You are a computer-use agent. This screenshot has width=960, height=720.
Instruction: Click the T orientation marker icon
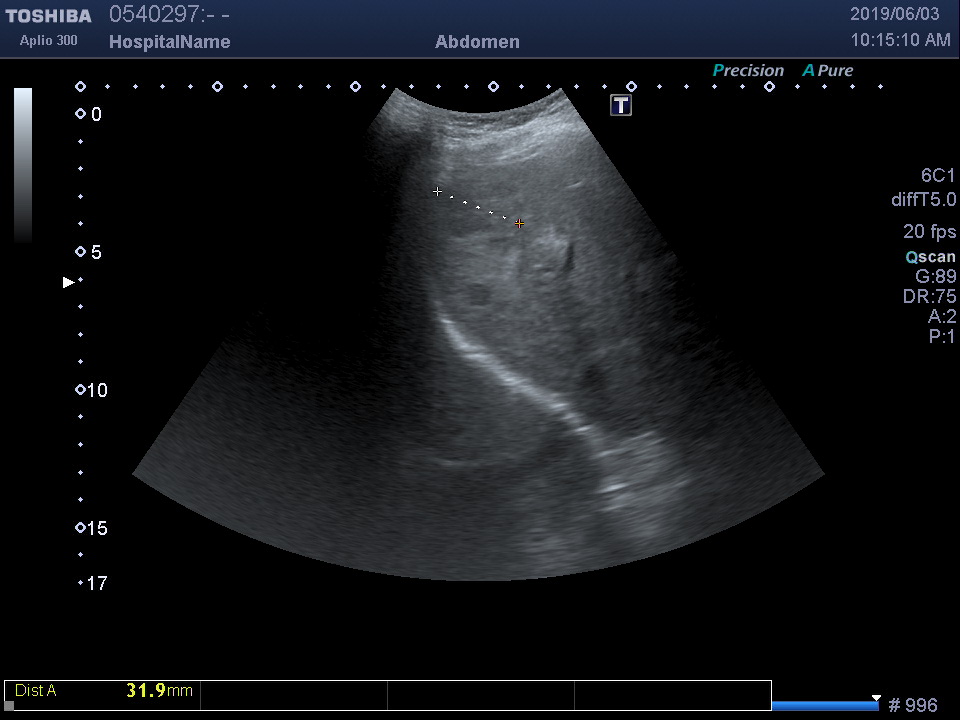(x=621, y=105)
